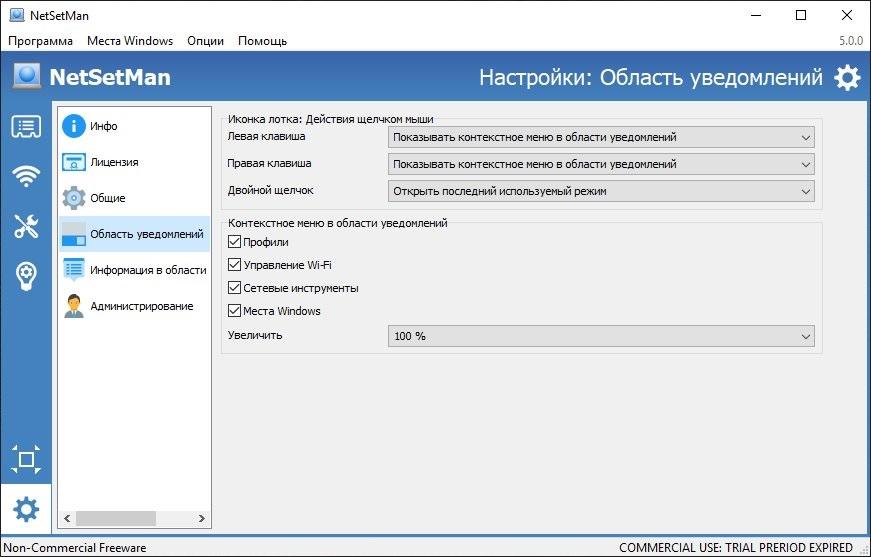This screenshot has width=871, height=557.
Task: Open the Profiles icon in left sidebar
Action: pyautogui.click(x=26, y=127)
